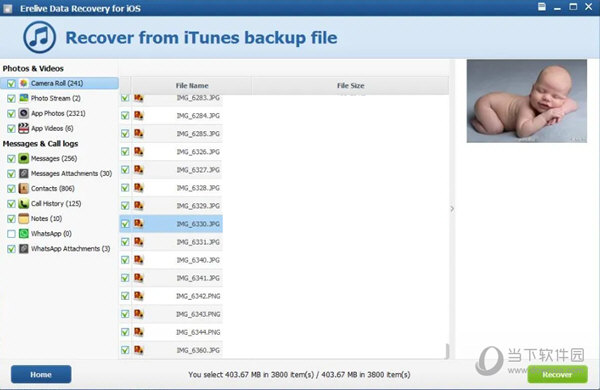Select the IMG_6360.JPG file name
Image resolution: width=600 pixels, height=390 pixels.
(198, 350)
